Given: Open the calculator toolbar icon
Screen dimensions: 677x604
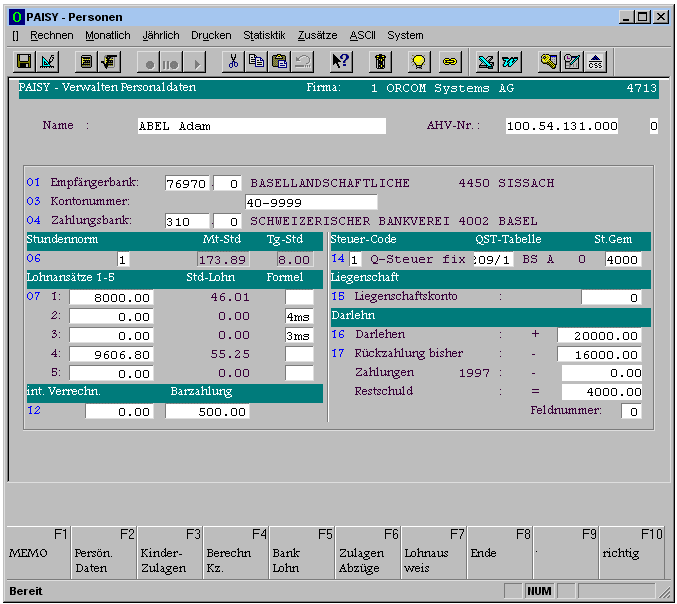Looking at the screenshot, I should click(x=86, y=62).
